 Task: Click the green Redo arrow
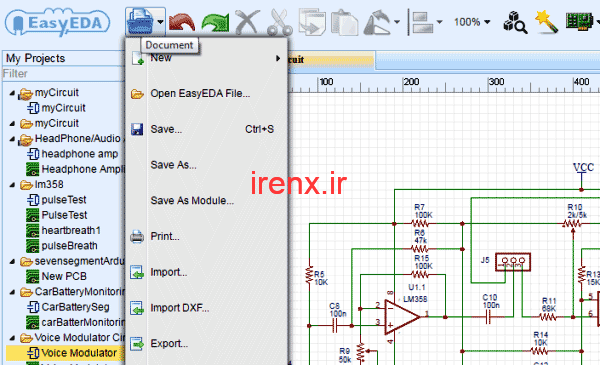(x=215, y=22)
